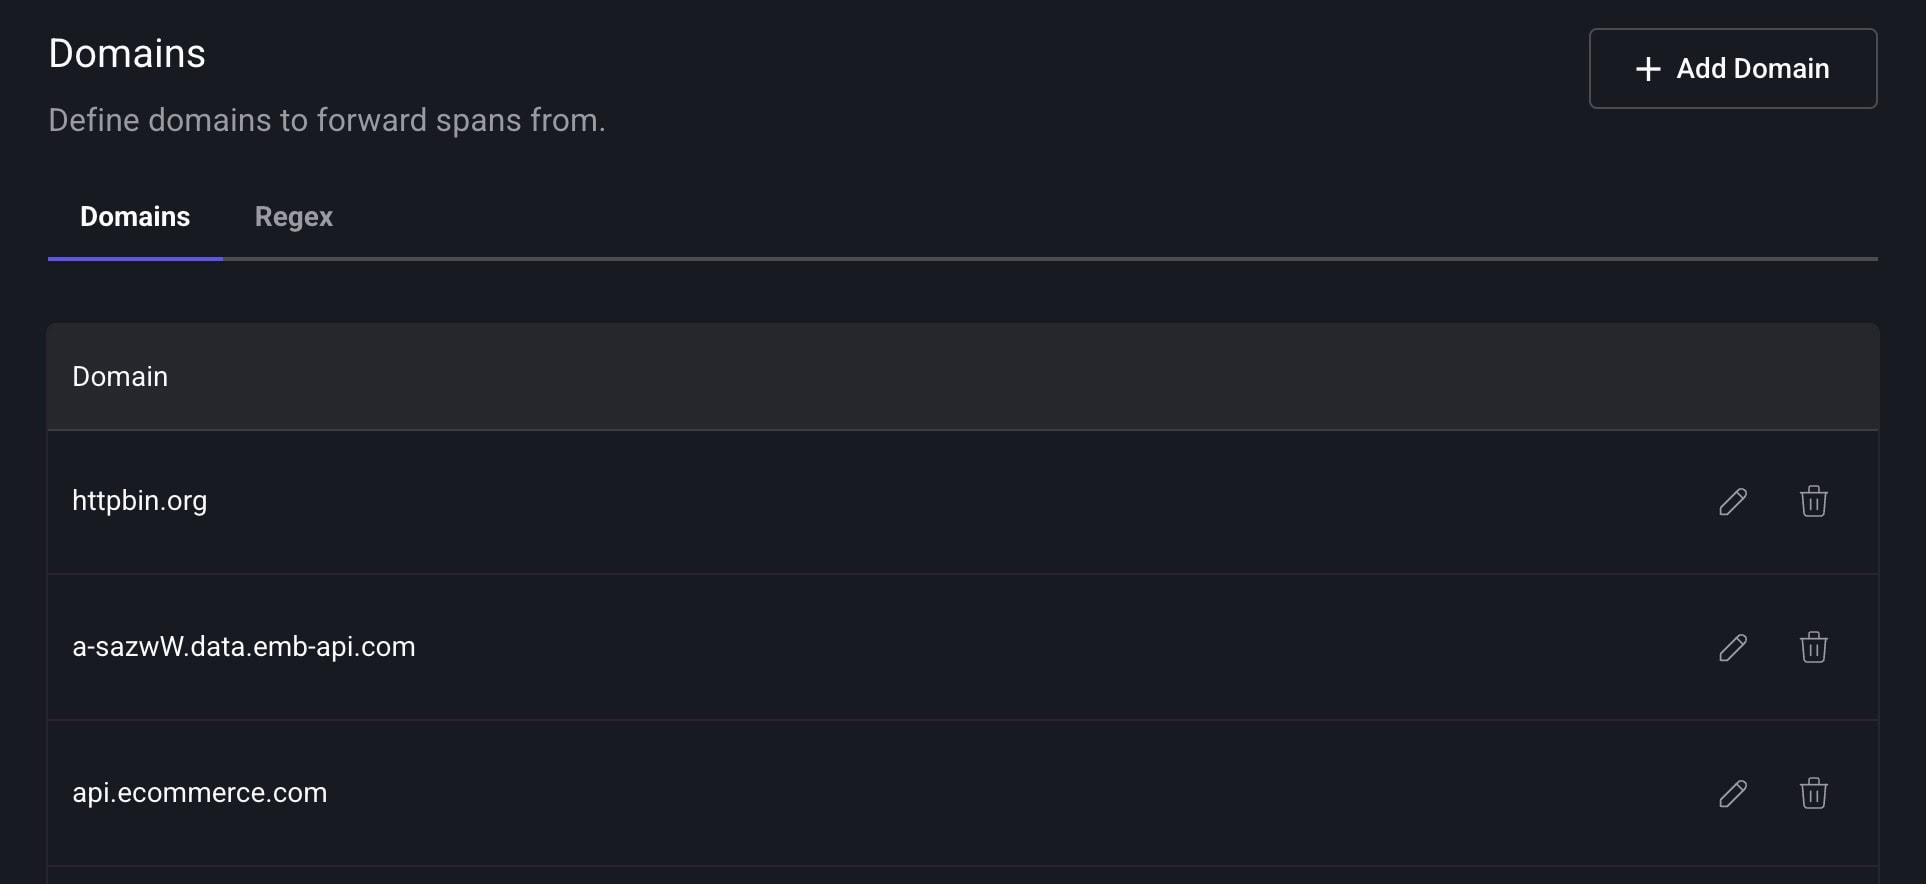Edit the api.ecommerce.com domain

pyautogui.click(x=1733, y=793)
